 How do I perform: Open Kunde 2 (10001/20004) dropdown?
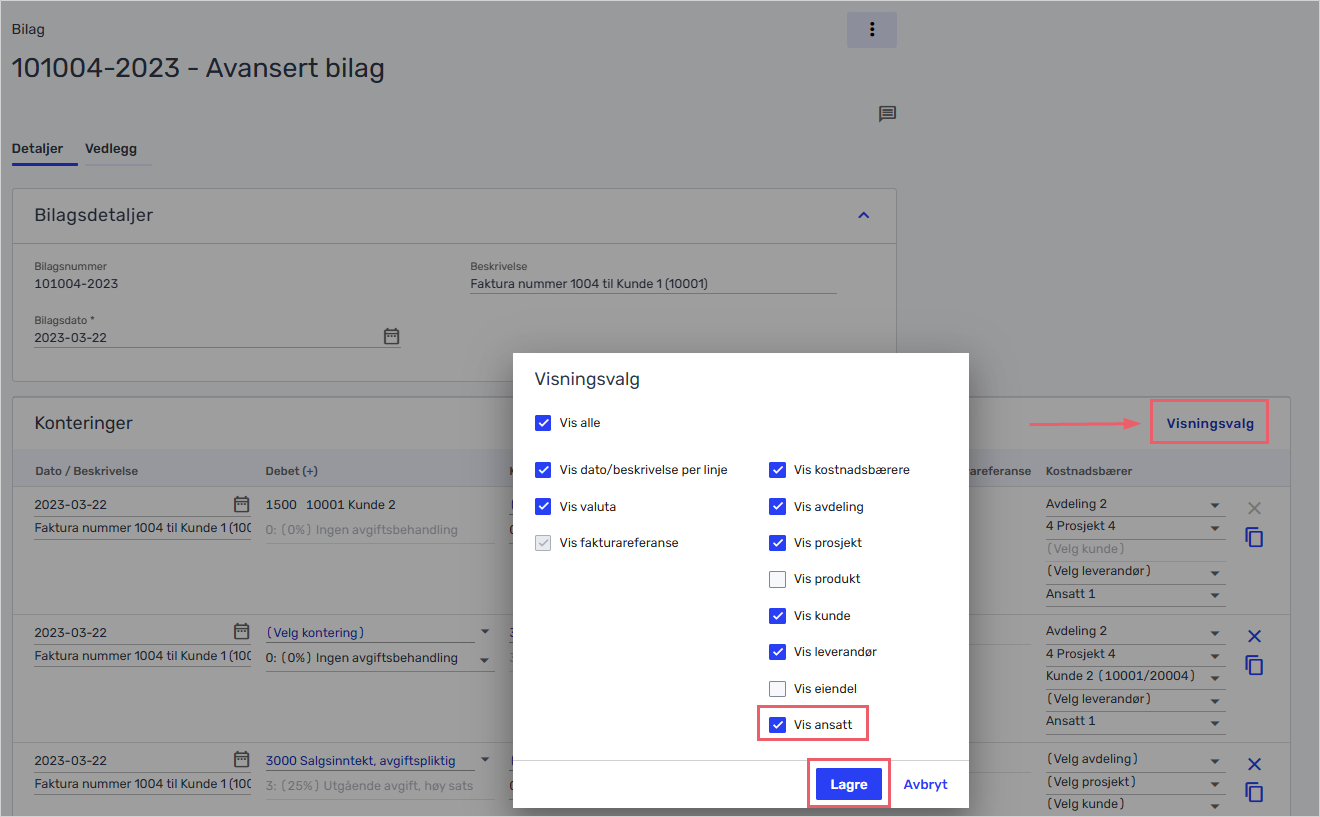(x=1135, y=676)
